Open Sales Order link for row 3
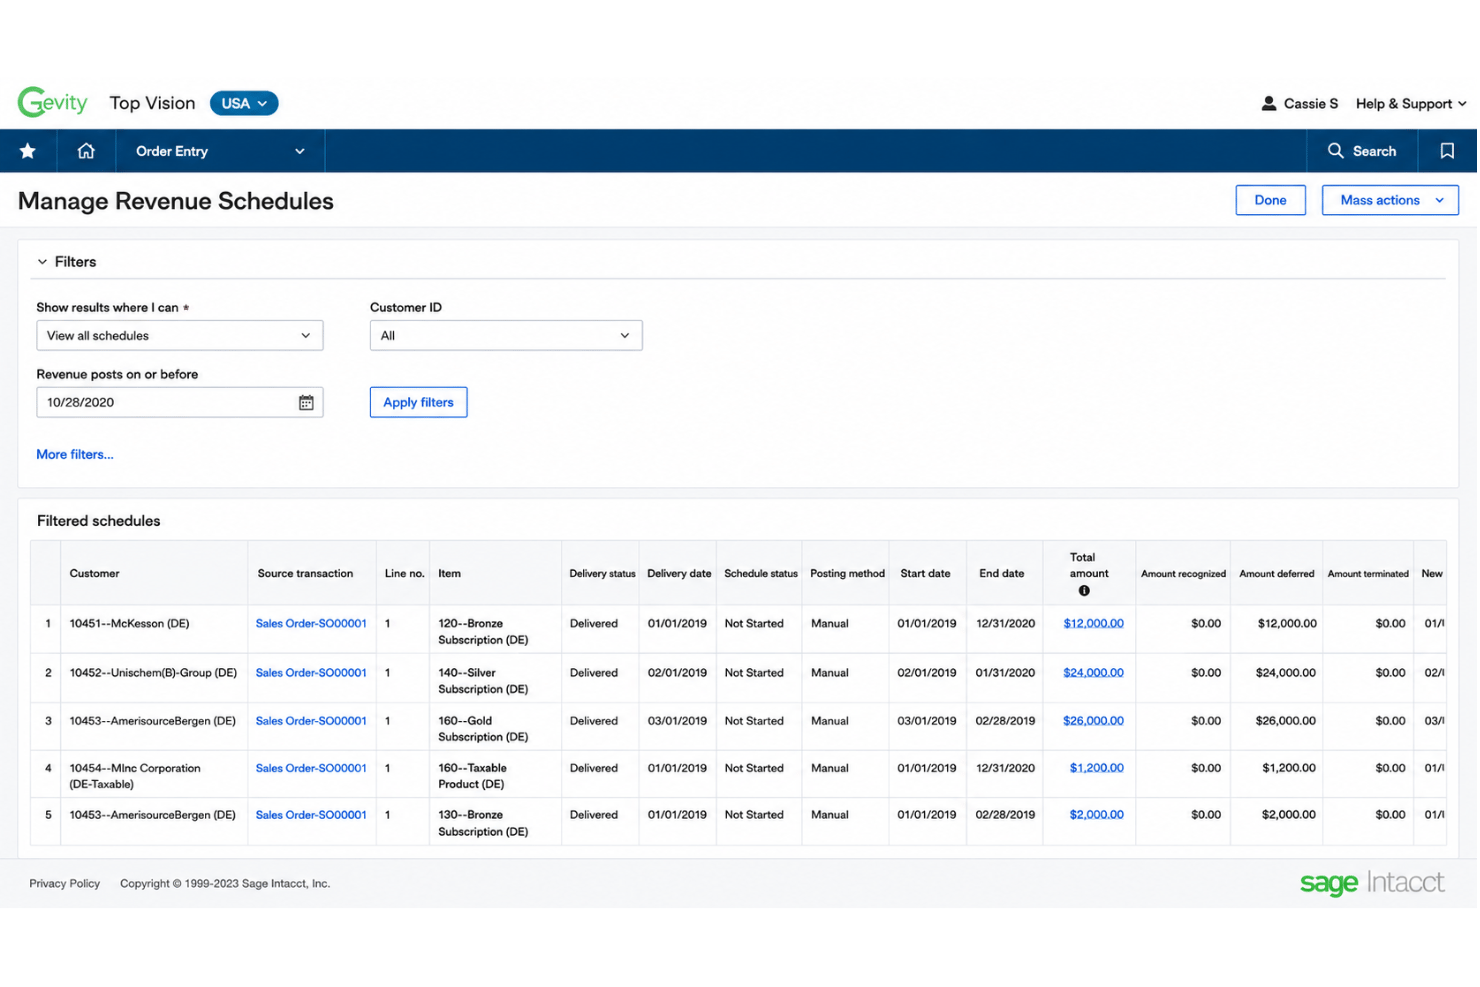Screen dimensions: 1480x987 point(312,722)
